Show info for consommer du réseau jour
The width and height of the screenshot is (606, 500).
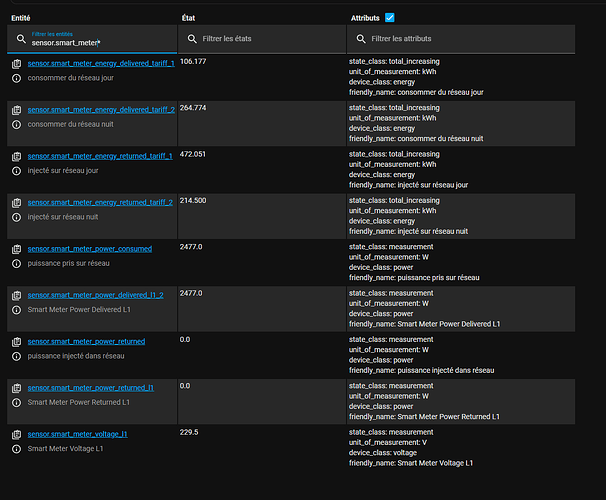coord(16,77)
